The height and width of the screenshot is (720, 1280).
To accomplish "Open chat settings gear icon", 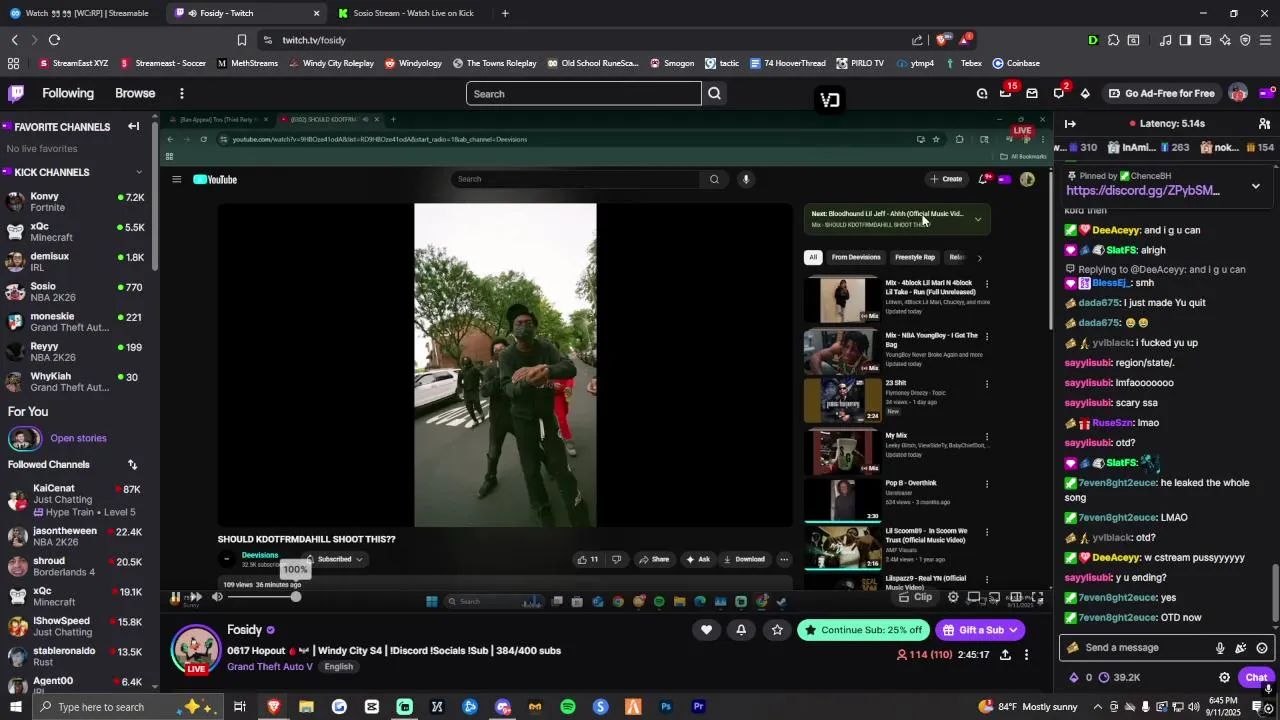I will (x=1224, y=677).
